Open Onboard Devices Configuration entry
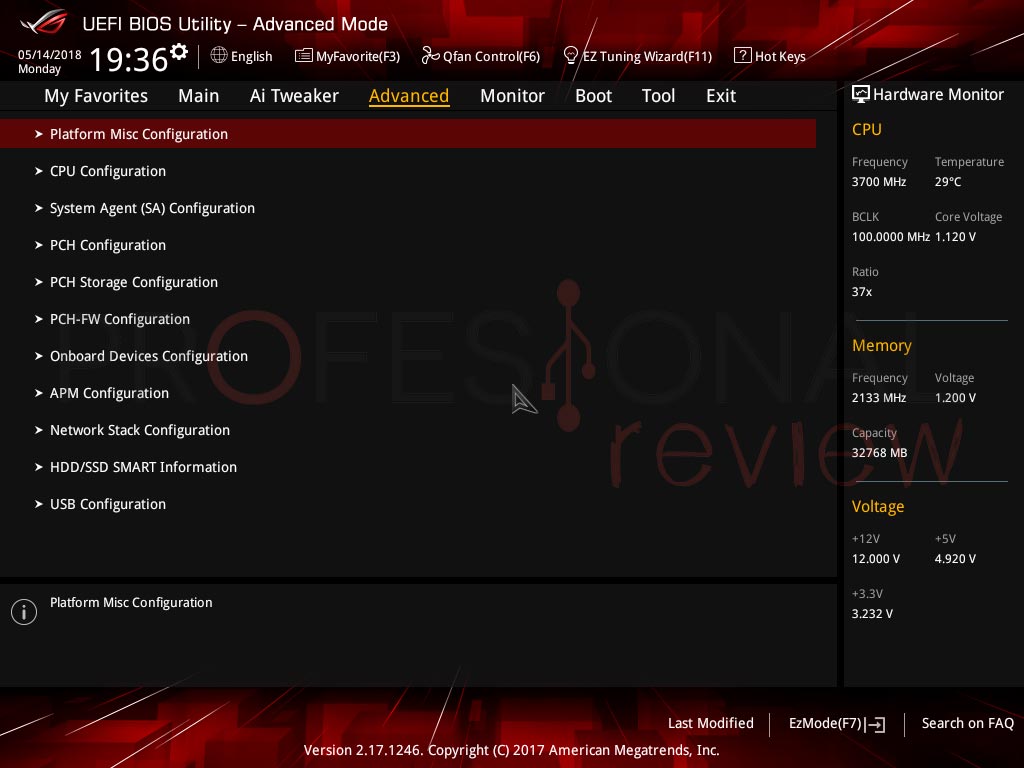This screenshot has width=1024, height=768. click(x=408, y=356)
